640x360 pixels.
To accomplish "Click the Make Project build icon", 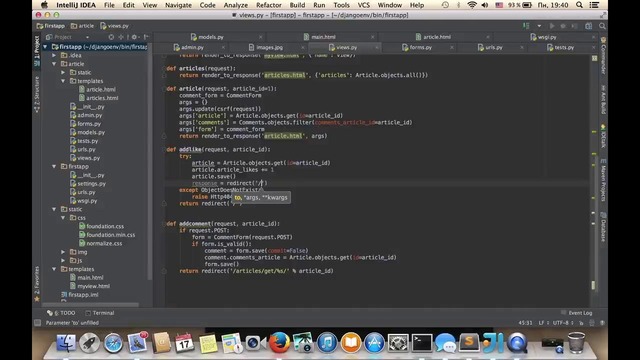I will pyautogui.click(x=526, y=26).
